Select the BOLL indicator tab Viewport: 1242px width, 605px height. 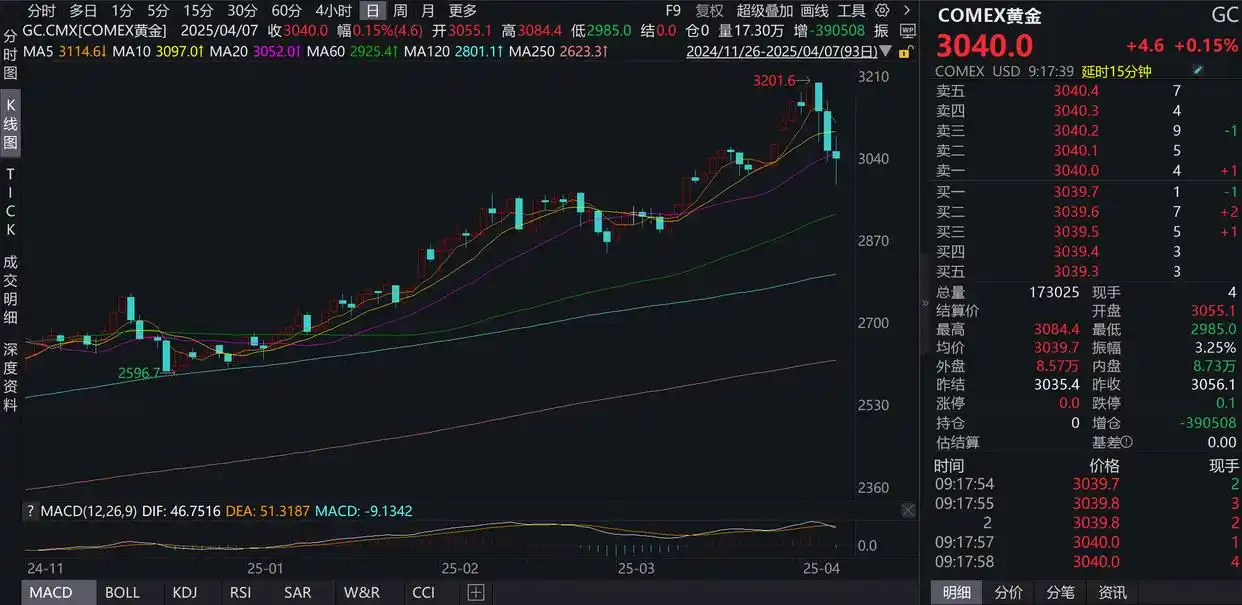tap(122, 592)
